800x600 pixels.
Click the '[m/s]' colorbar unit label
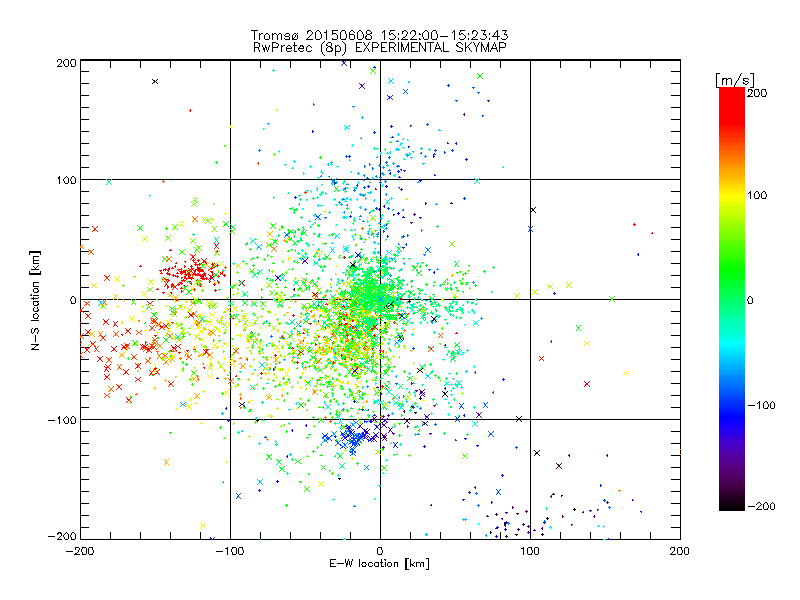pos(735,80)
